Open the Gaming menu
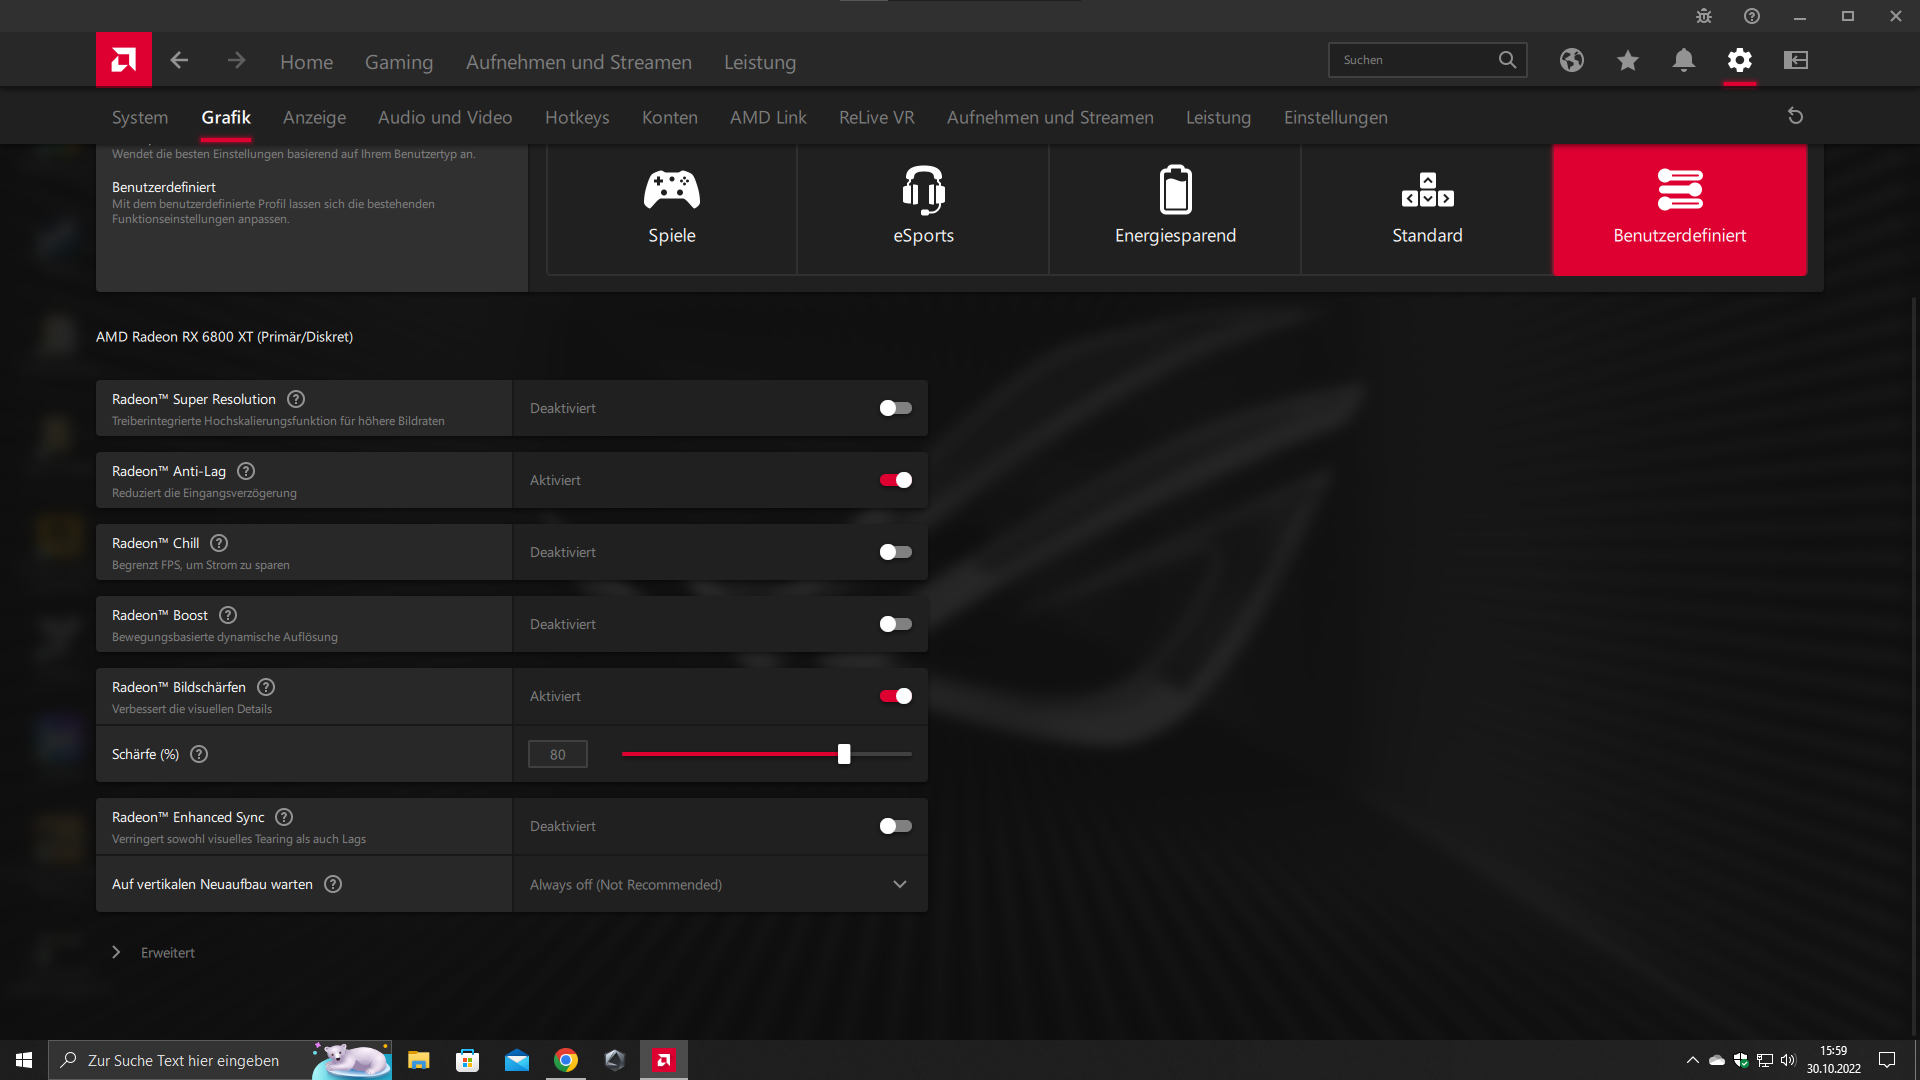Viewport: 1920px width, 1080px height. tap(398, 62)
